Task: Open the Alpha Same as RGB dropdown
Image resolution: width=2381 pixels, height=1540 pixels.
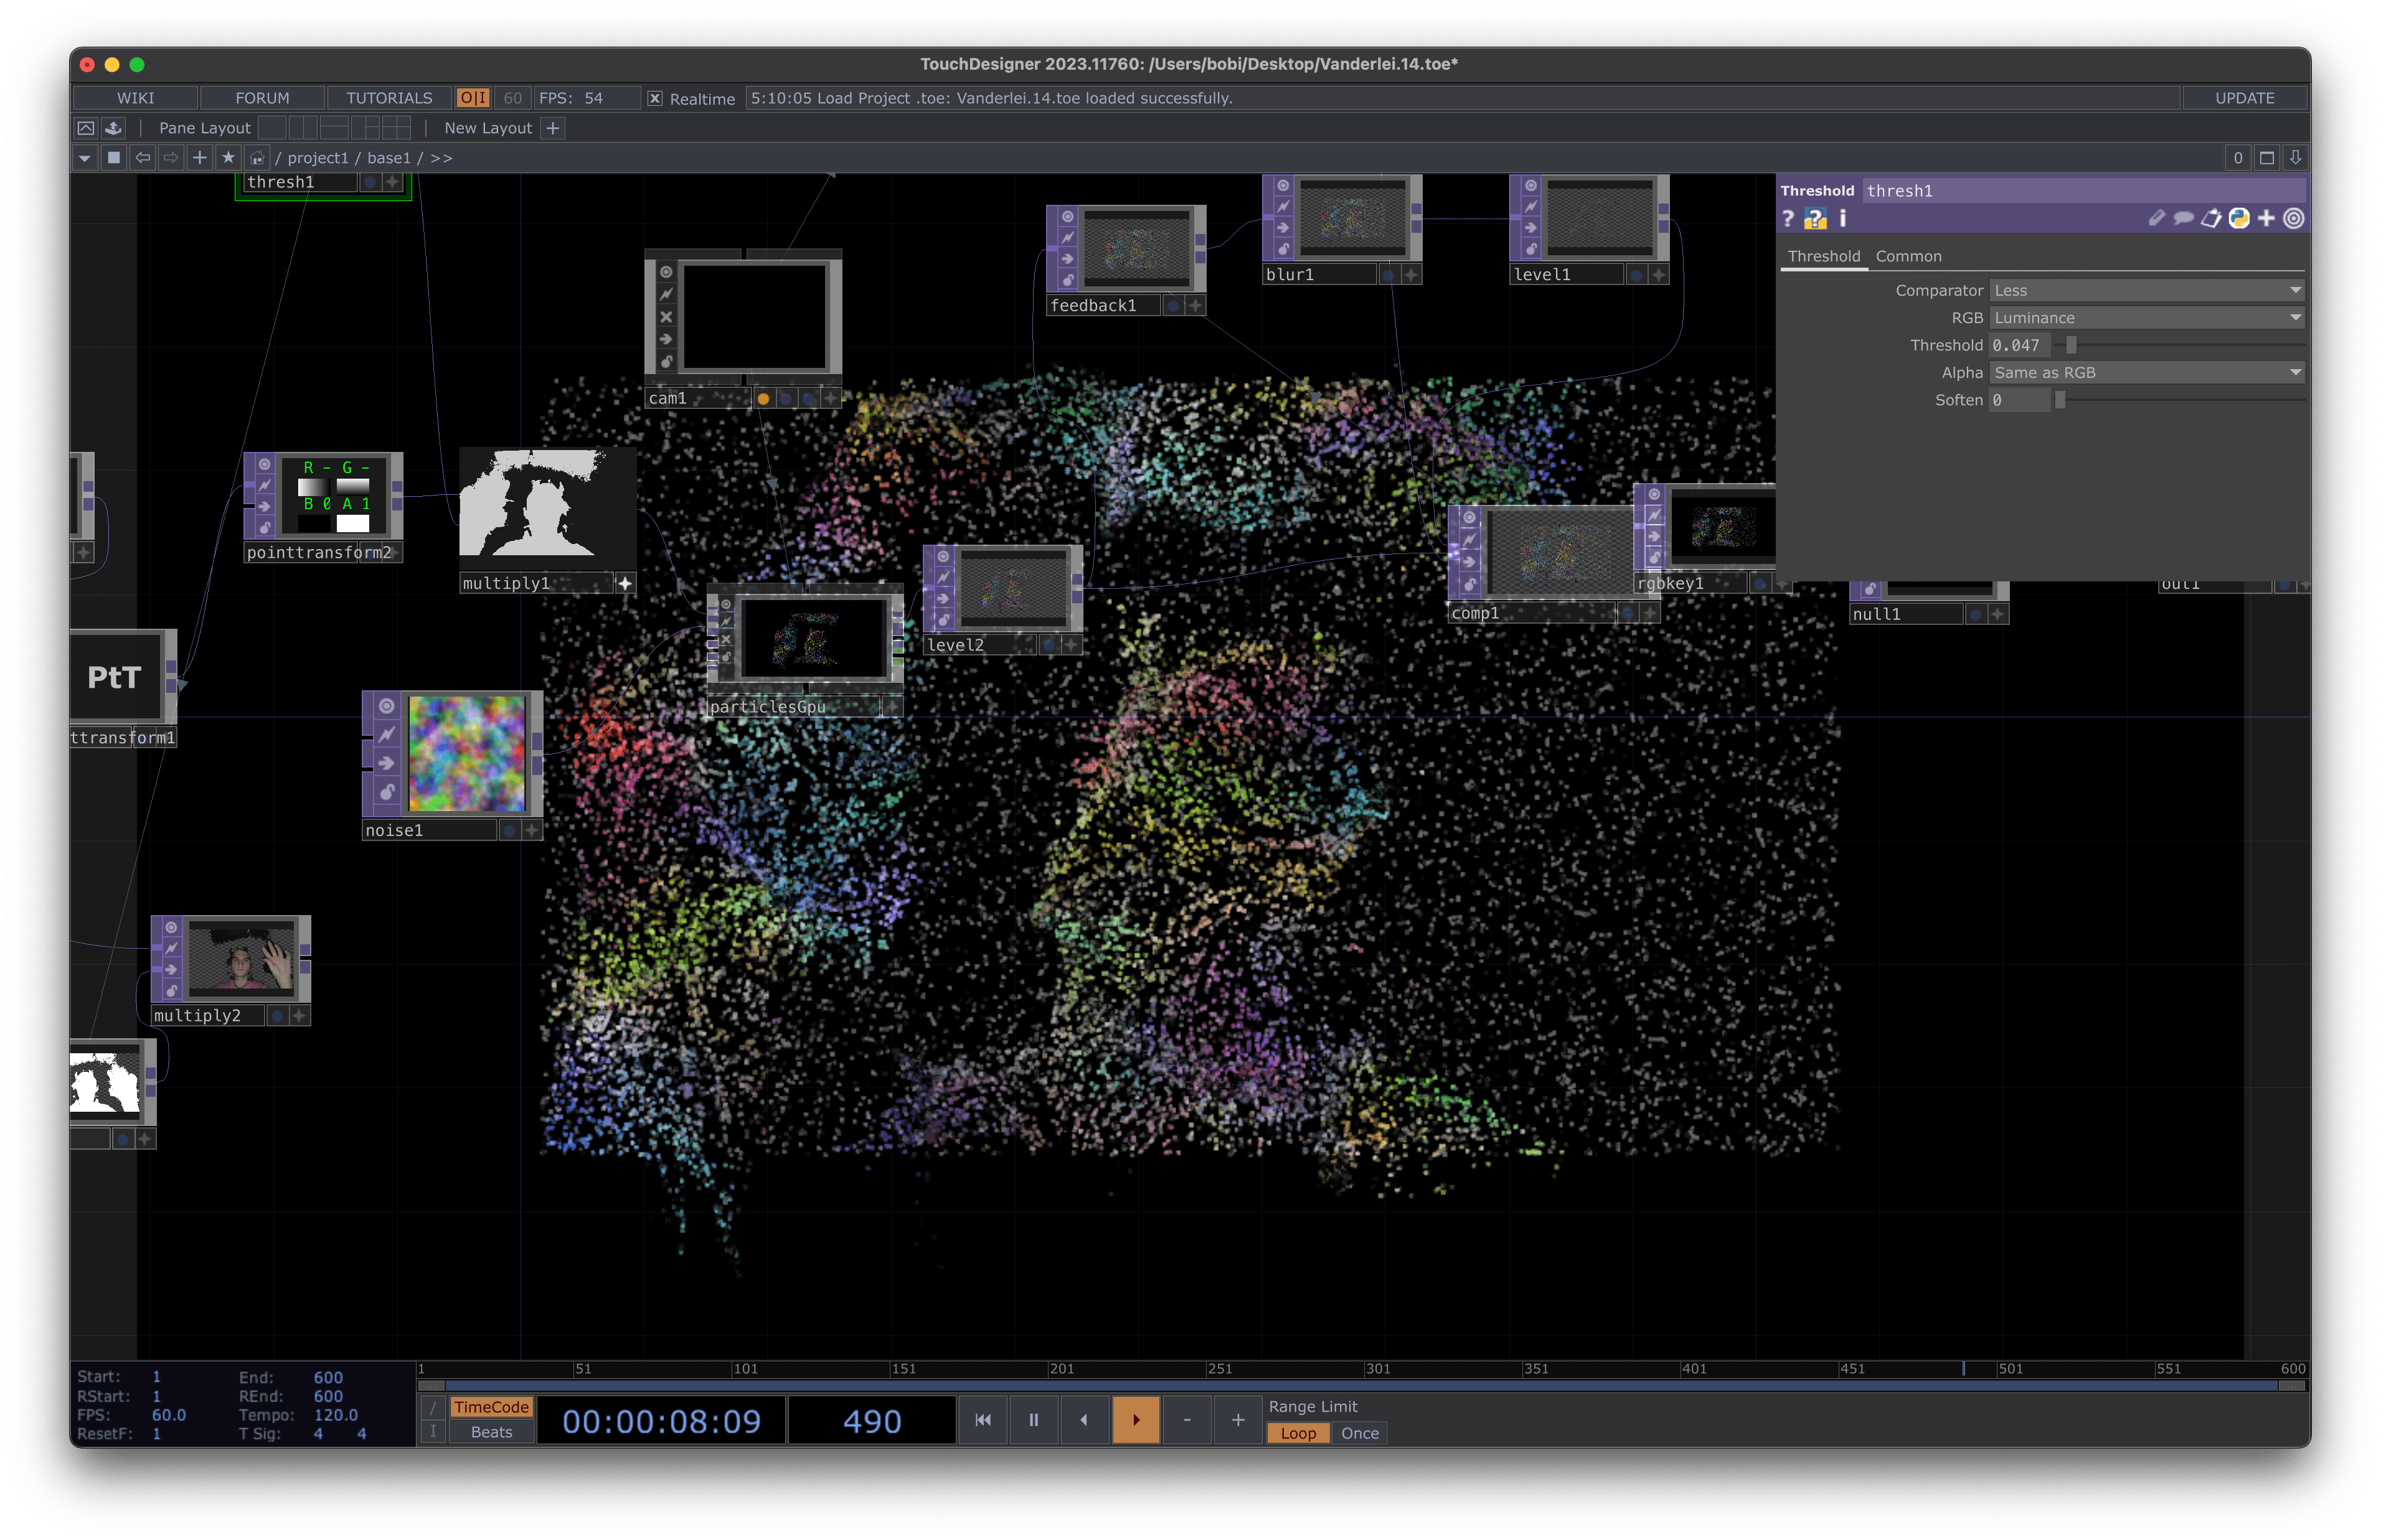Action: [2147, 372]
